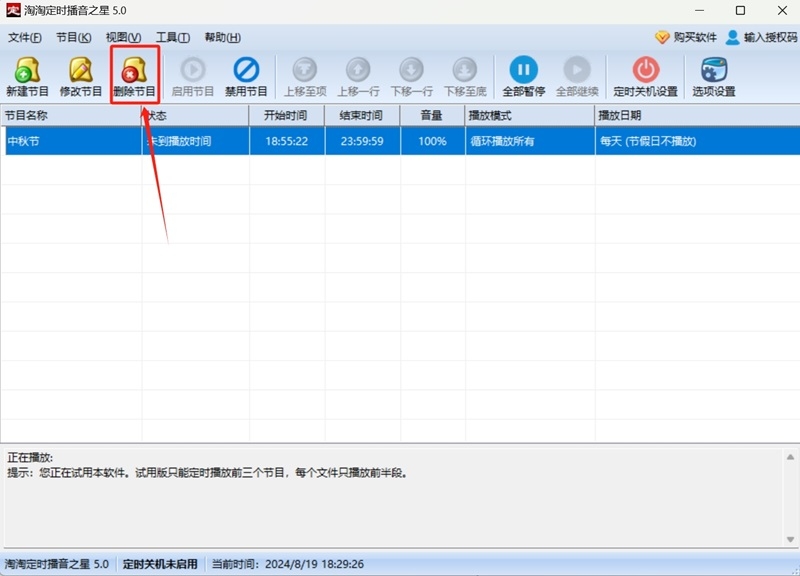Toggle pause state with 全部暂停 control
Image resolution: width=800 pixels, height=576 pixels.
tap(524, 76)
